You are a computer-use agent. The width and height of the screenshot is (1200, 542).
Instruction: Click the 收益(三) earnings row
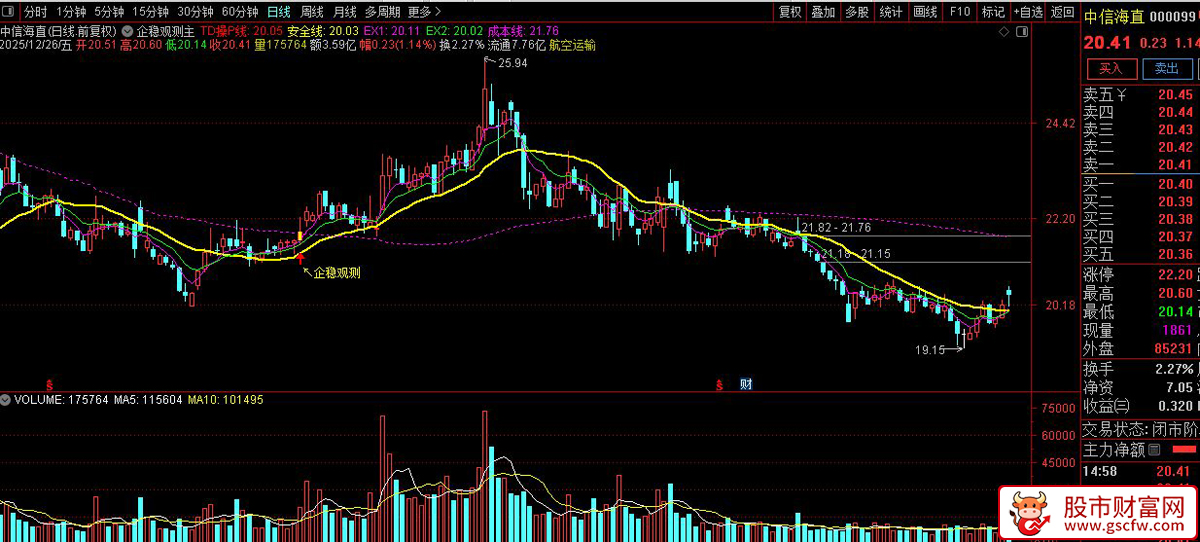[1140, 406]
